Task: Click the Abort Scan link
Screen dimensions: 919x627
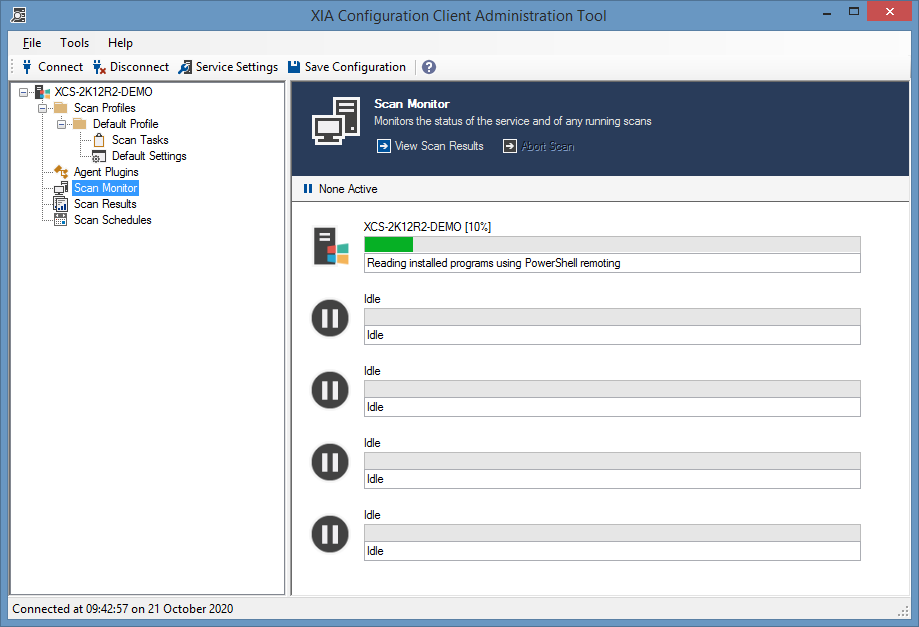Action: click(x=548, y=146)
